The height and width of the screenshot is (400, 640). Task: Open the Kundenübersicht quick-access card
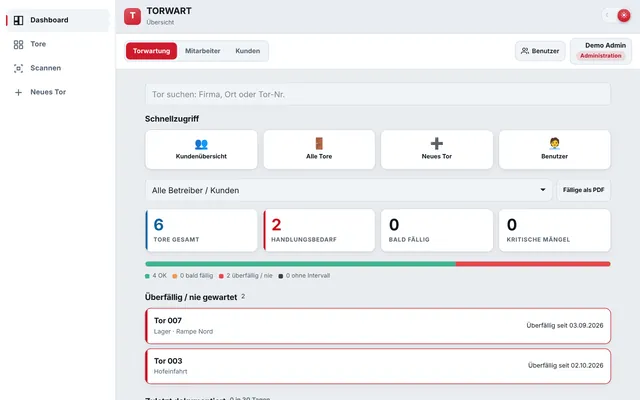(201, 149)
